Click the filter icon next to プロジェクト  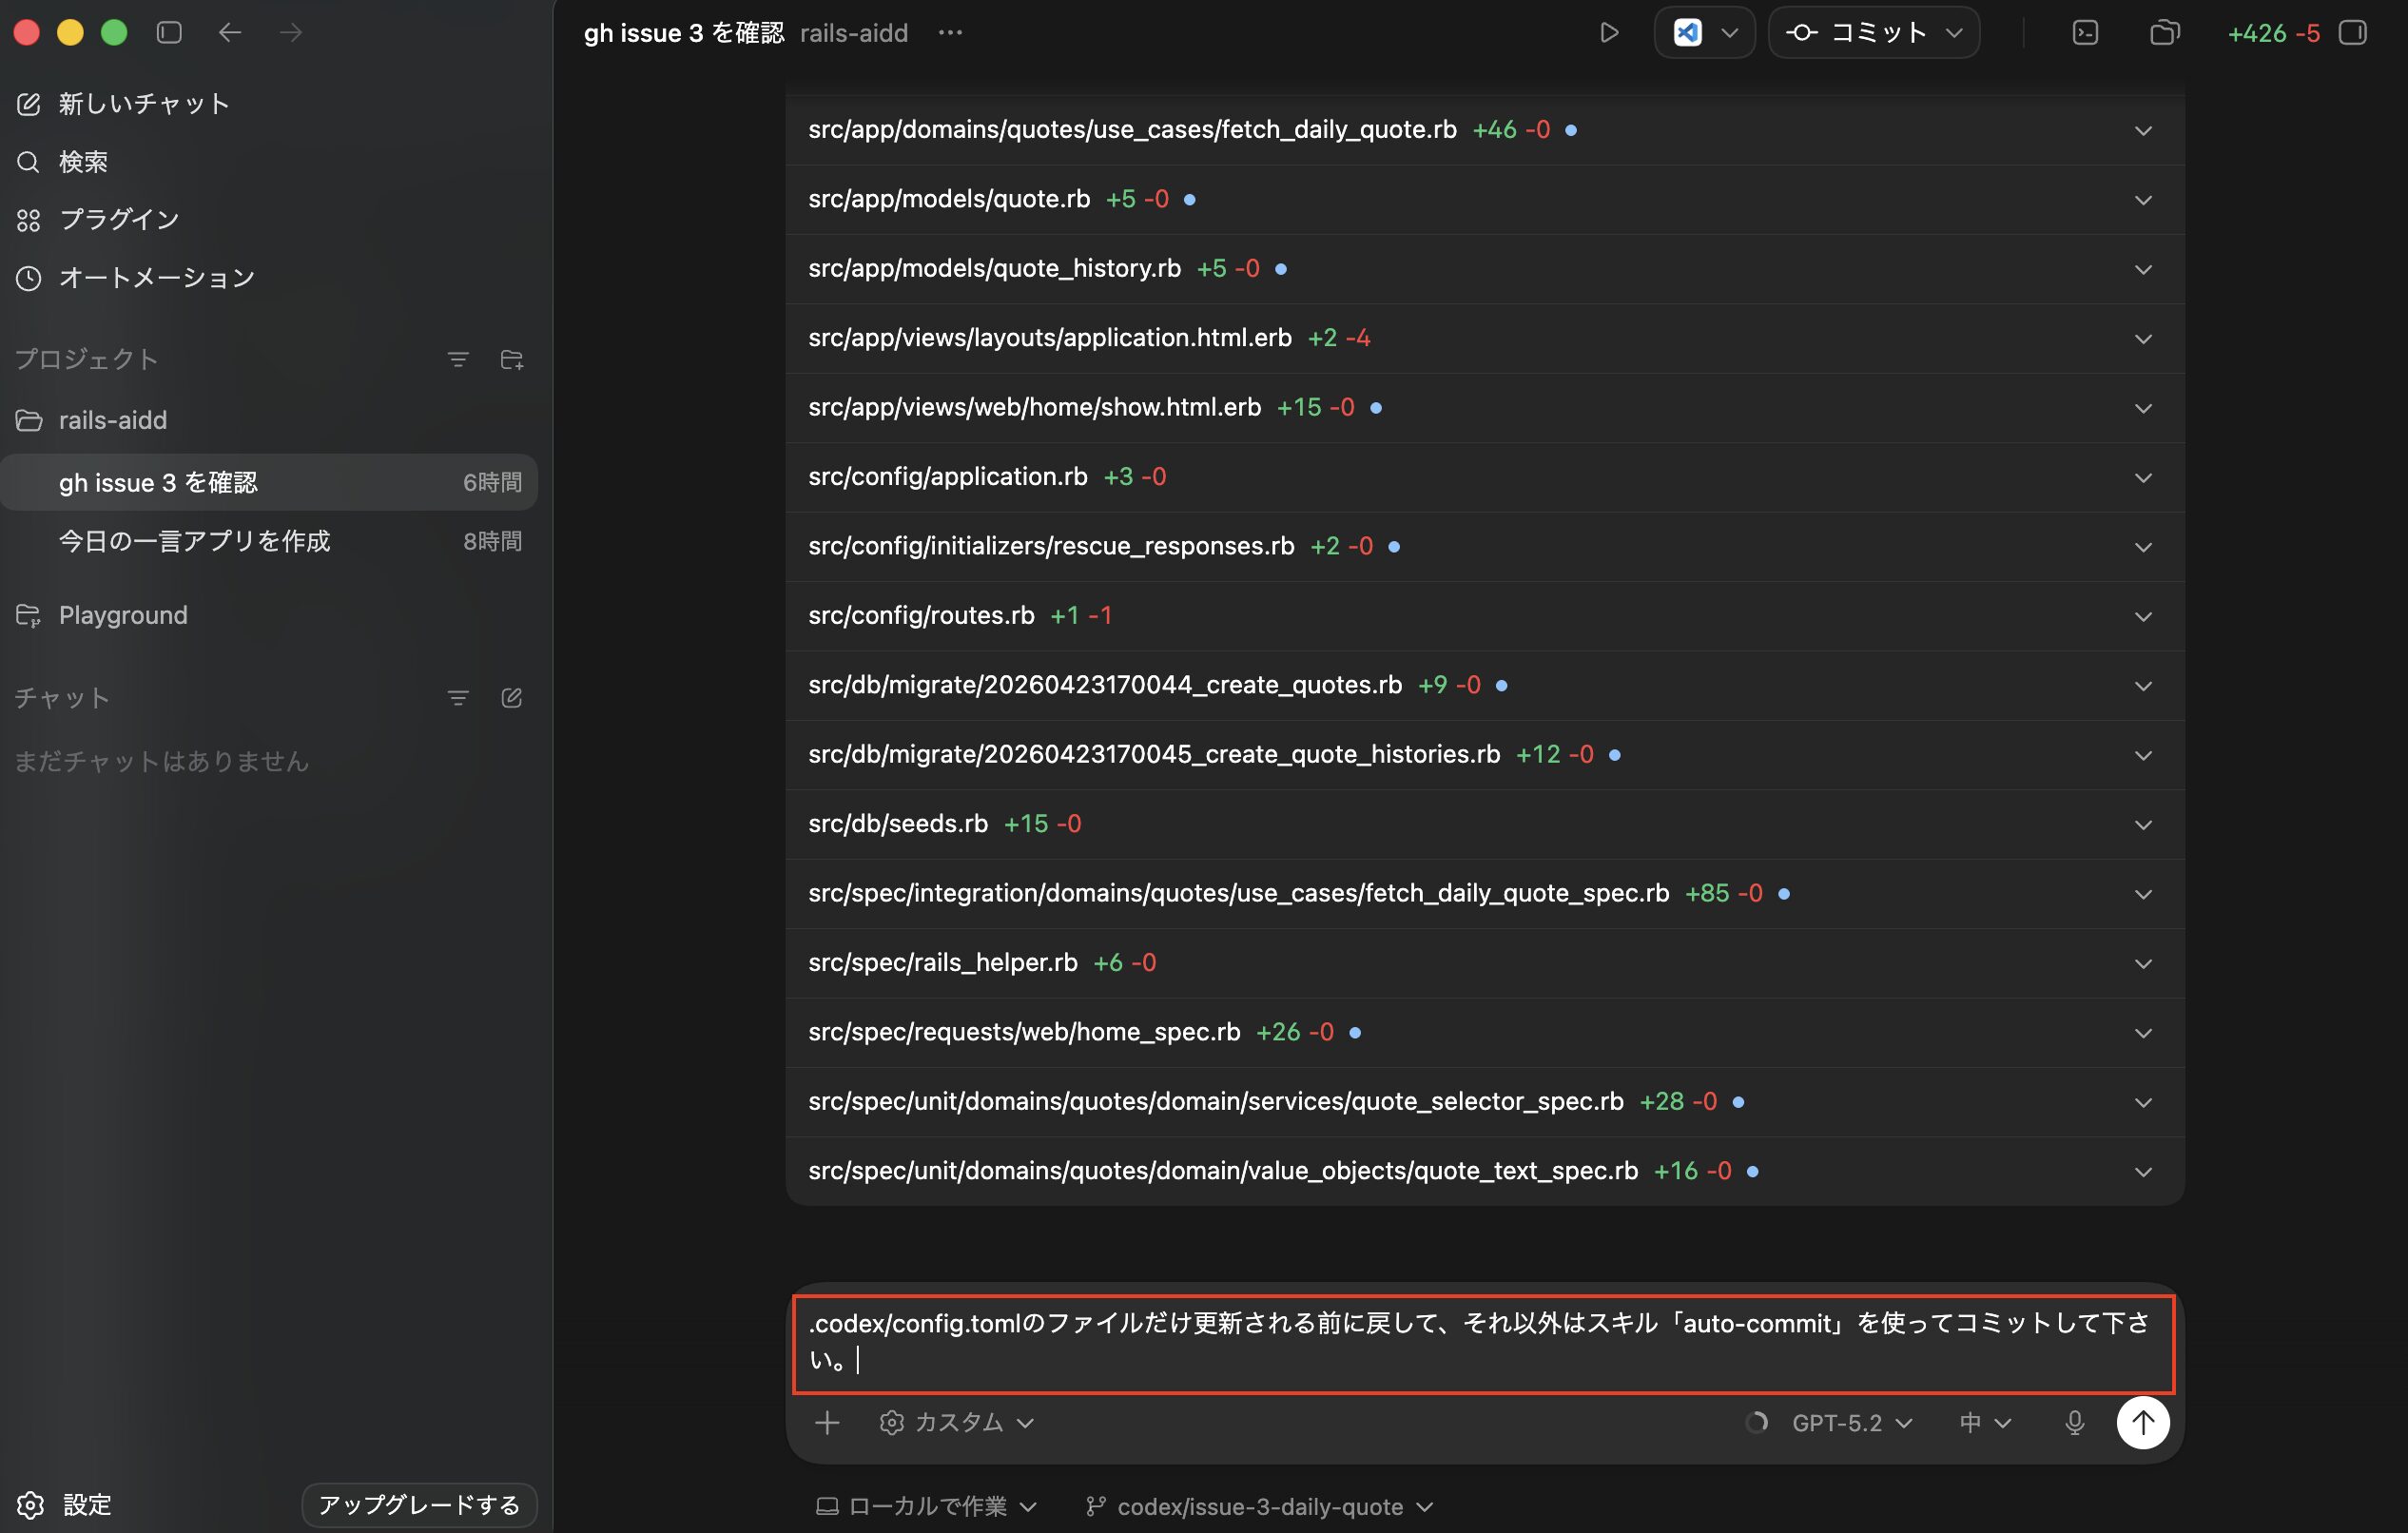[x=457, y=359]
